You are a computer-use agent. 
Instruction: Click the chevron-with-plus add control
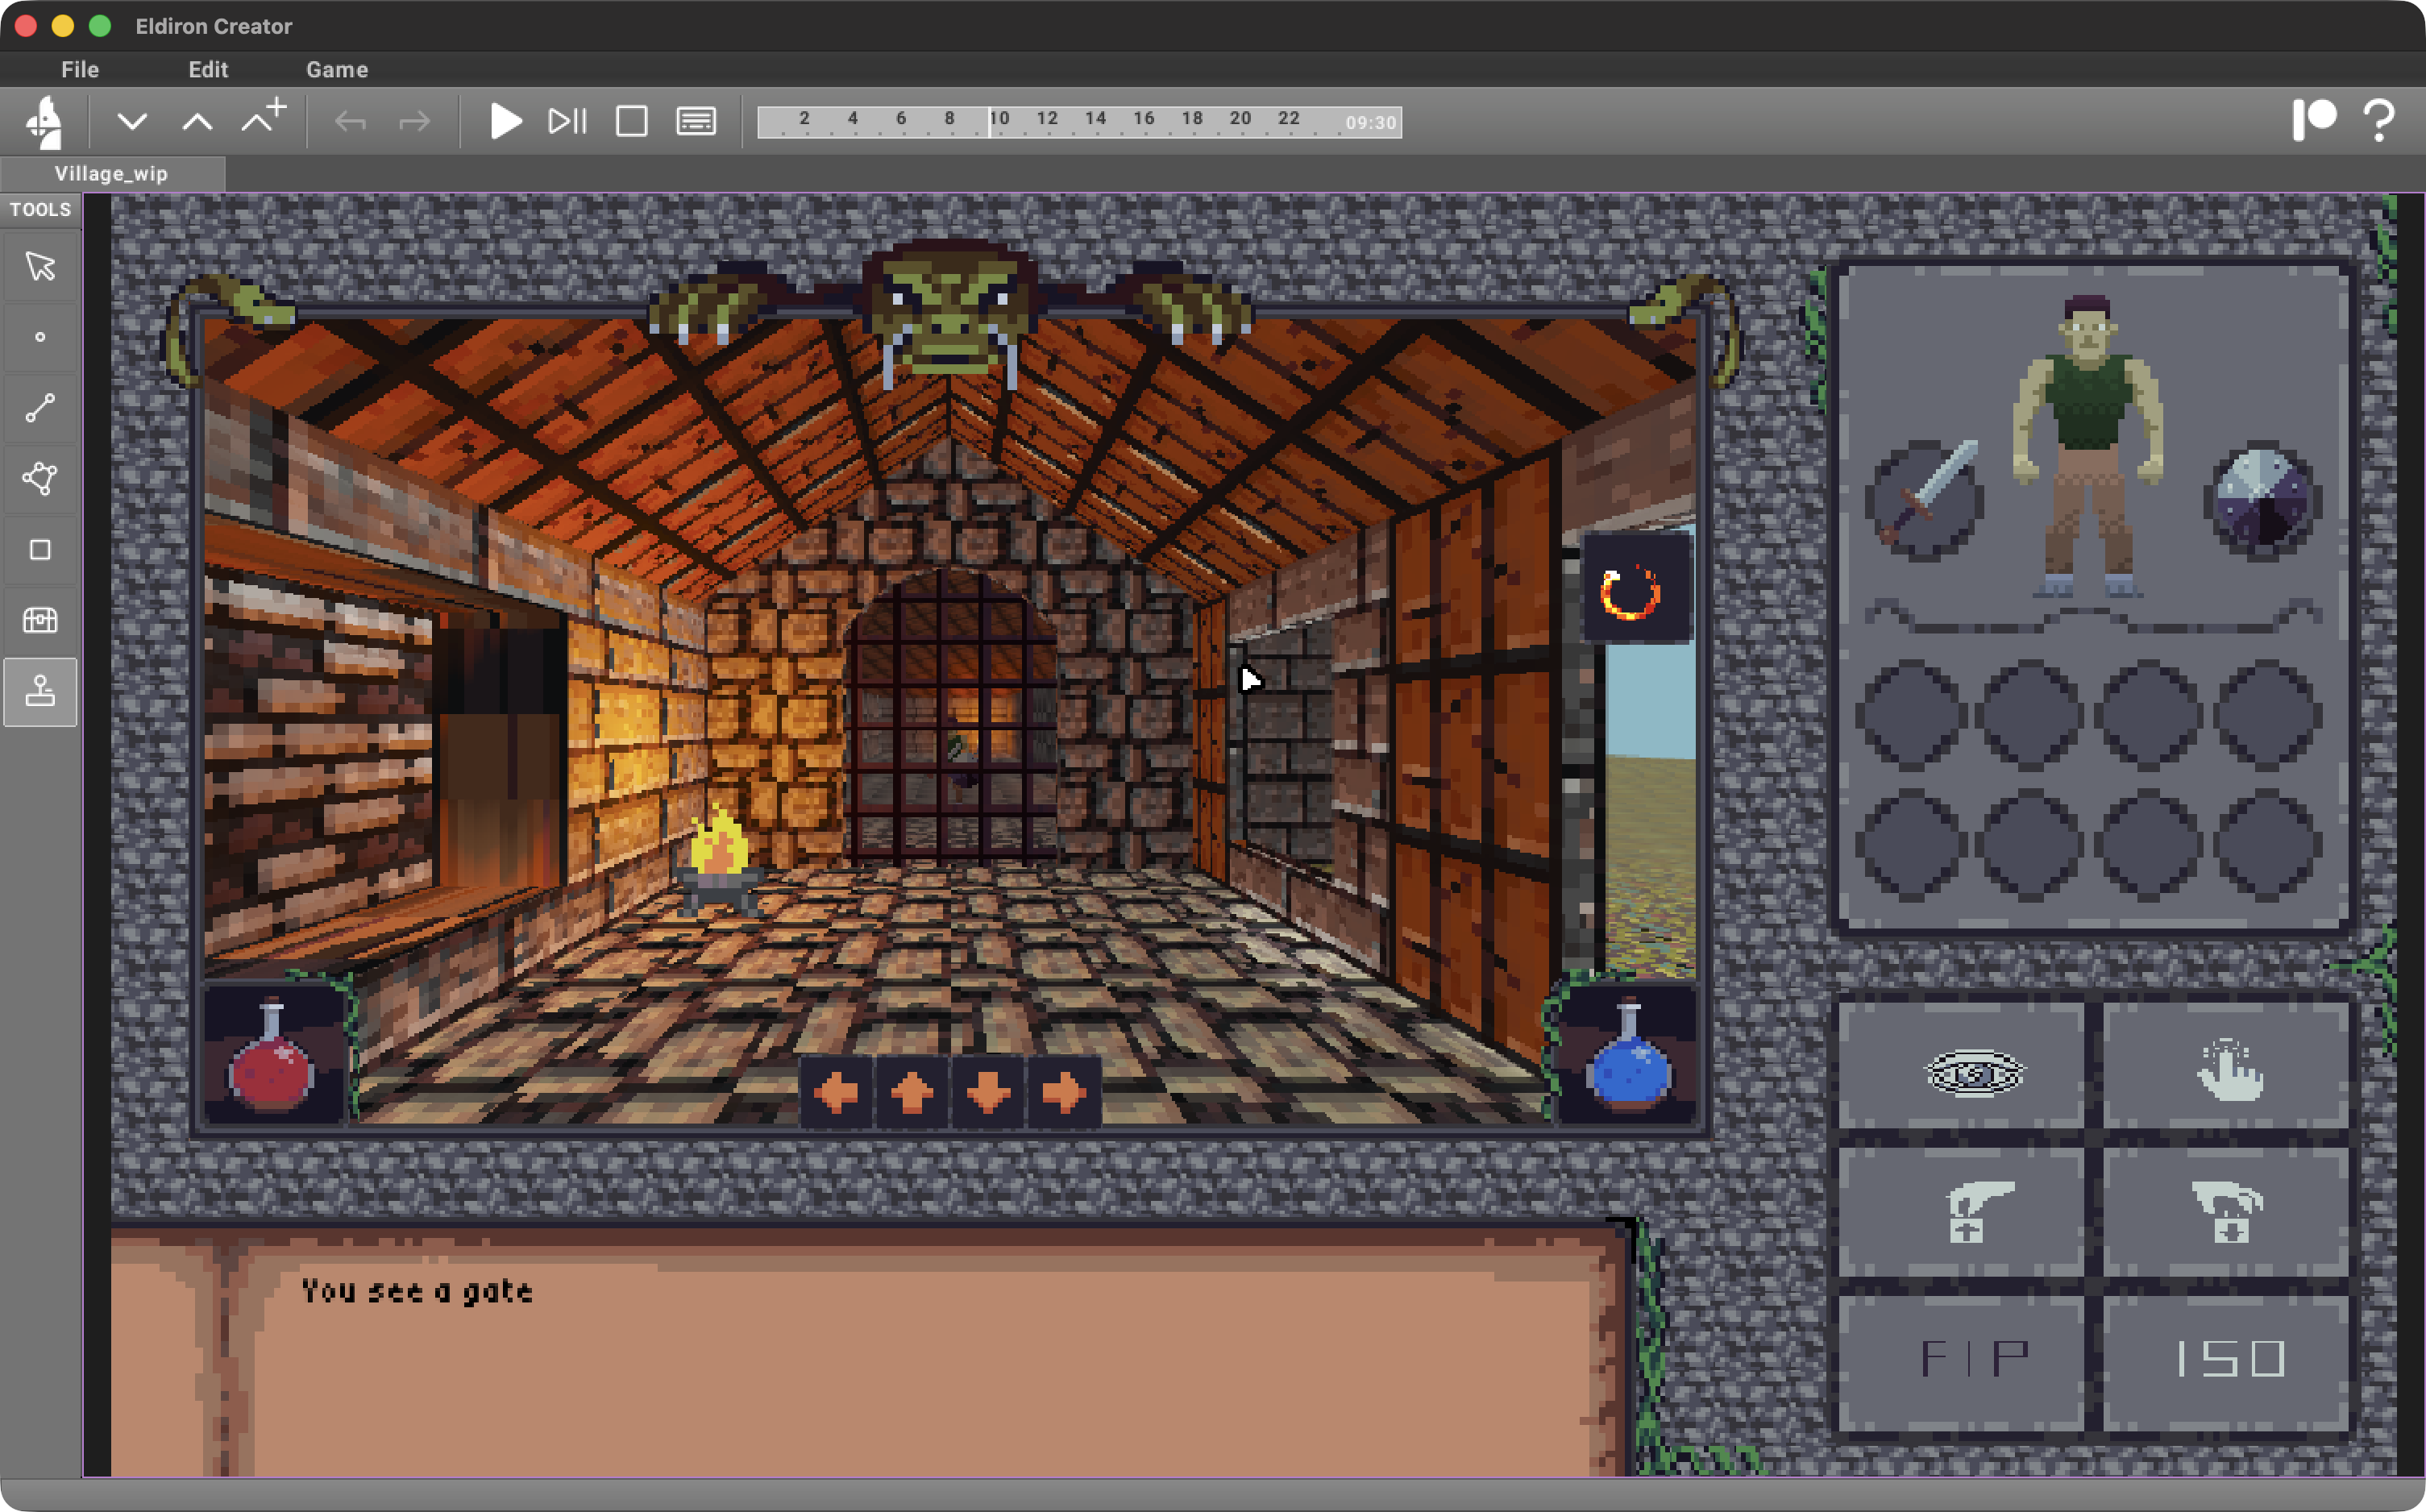(261, 118)
